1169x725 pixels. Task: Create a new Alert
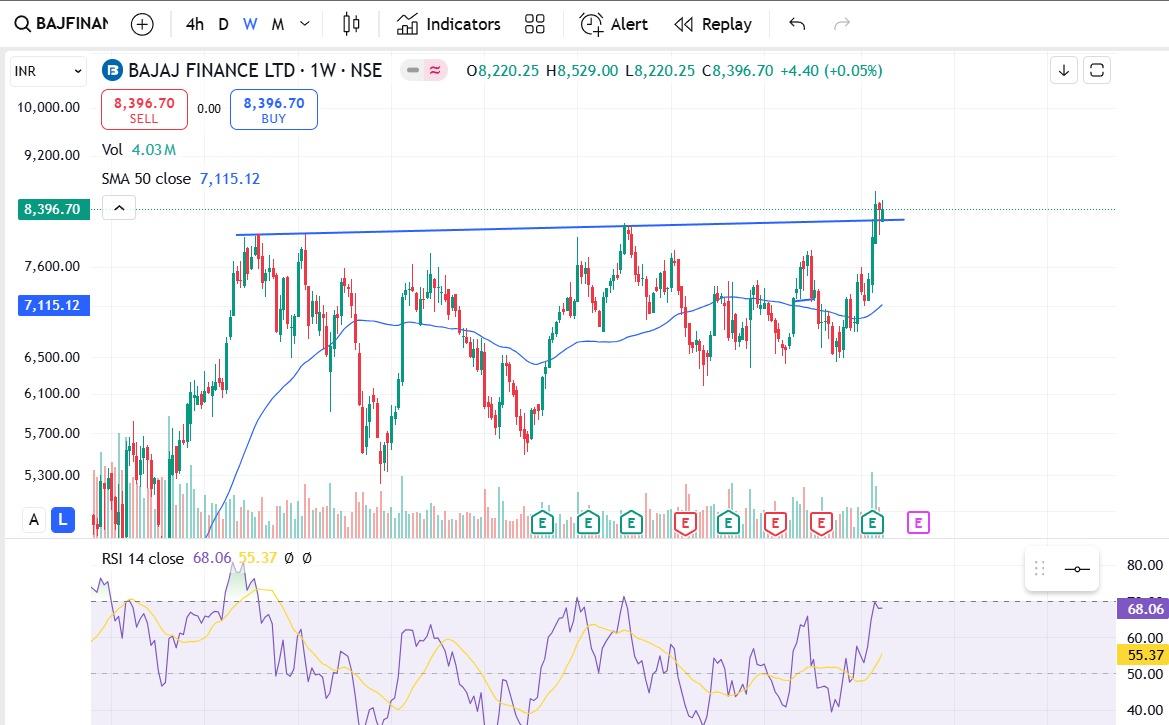tap(614, 24)
